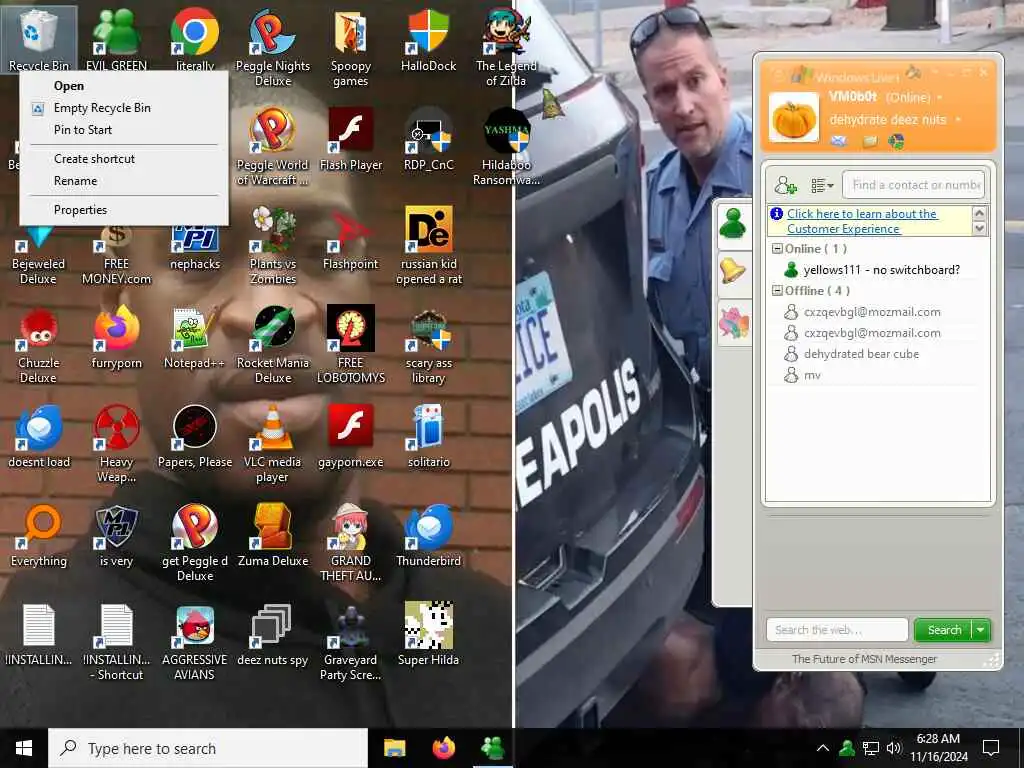Select contact yellows111 - no switchboard?
1024x768 pixels.
(881, 270)
